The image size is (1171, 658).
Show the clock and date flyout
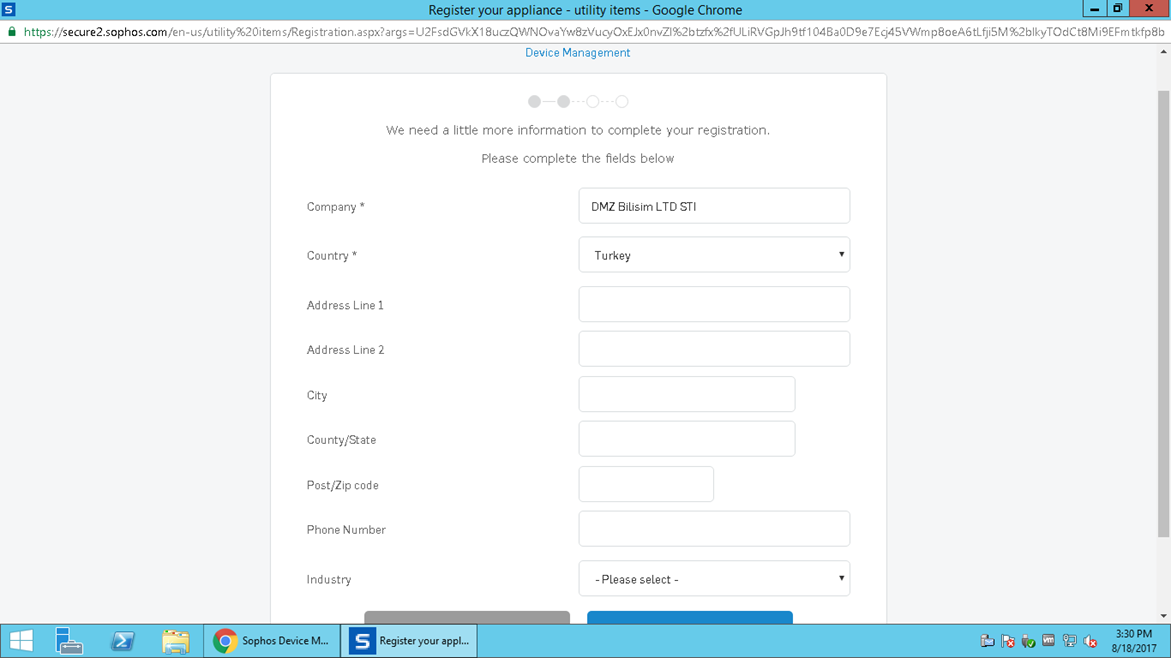1134,641
